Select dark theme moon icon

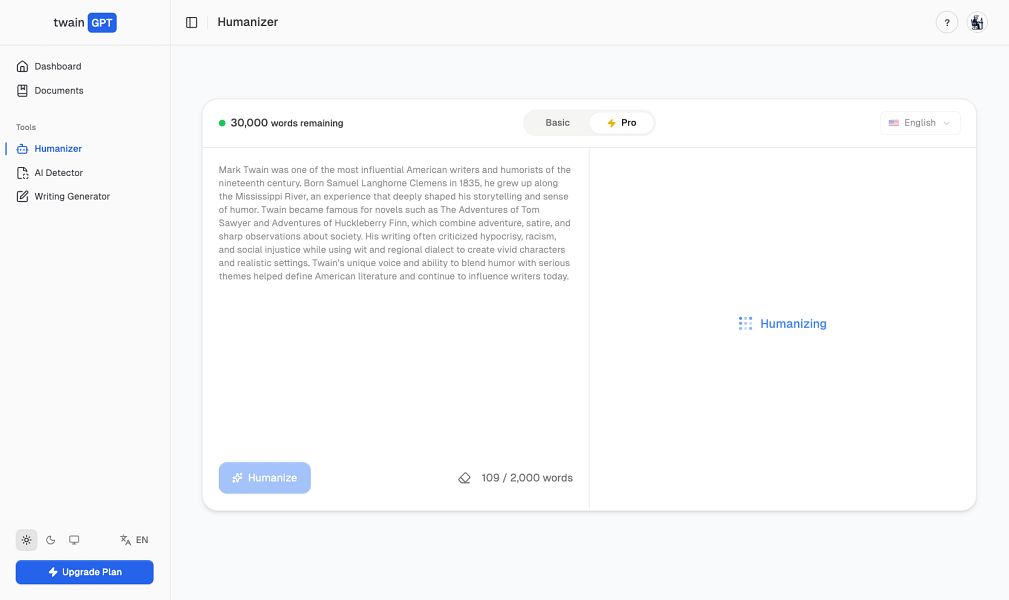(x=50, y=540)
